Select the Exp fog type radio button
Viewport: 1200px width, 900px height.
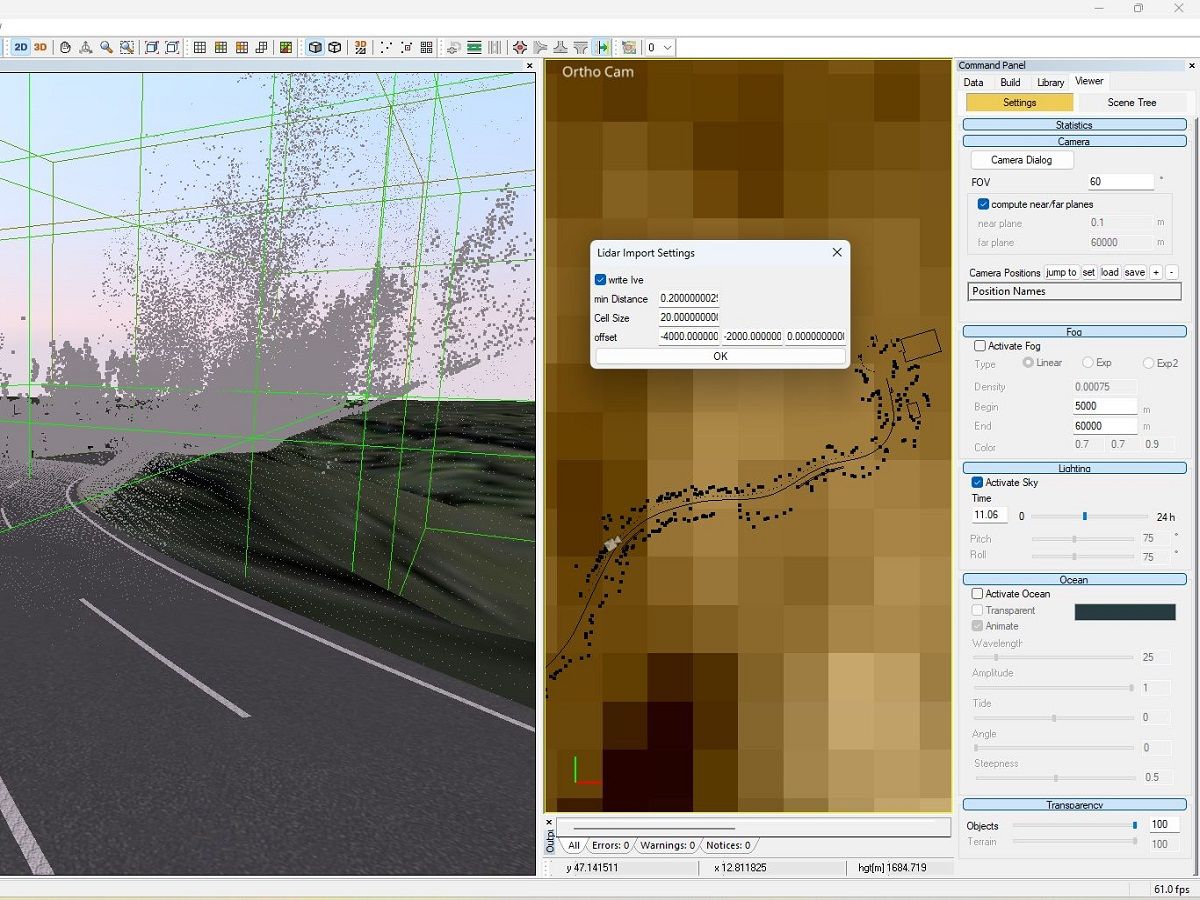pyautogui.click(x=1089, y=363)
